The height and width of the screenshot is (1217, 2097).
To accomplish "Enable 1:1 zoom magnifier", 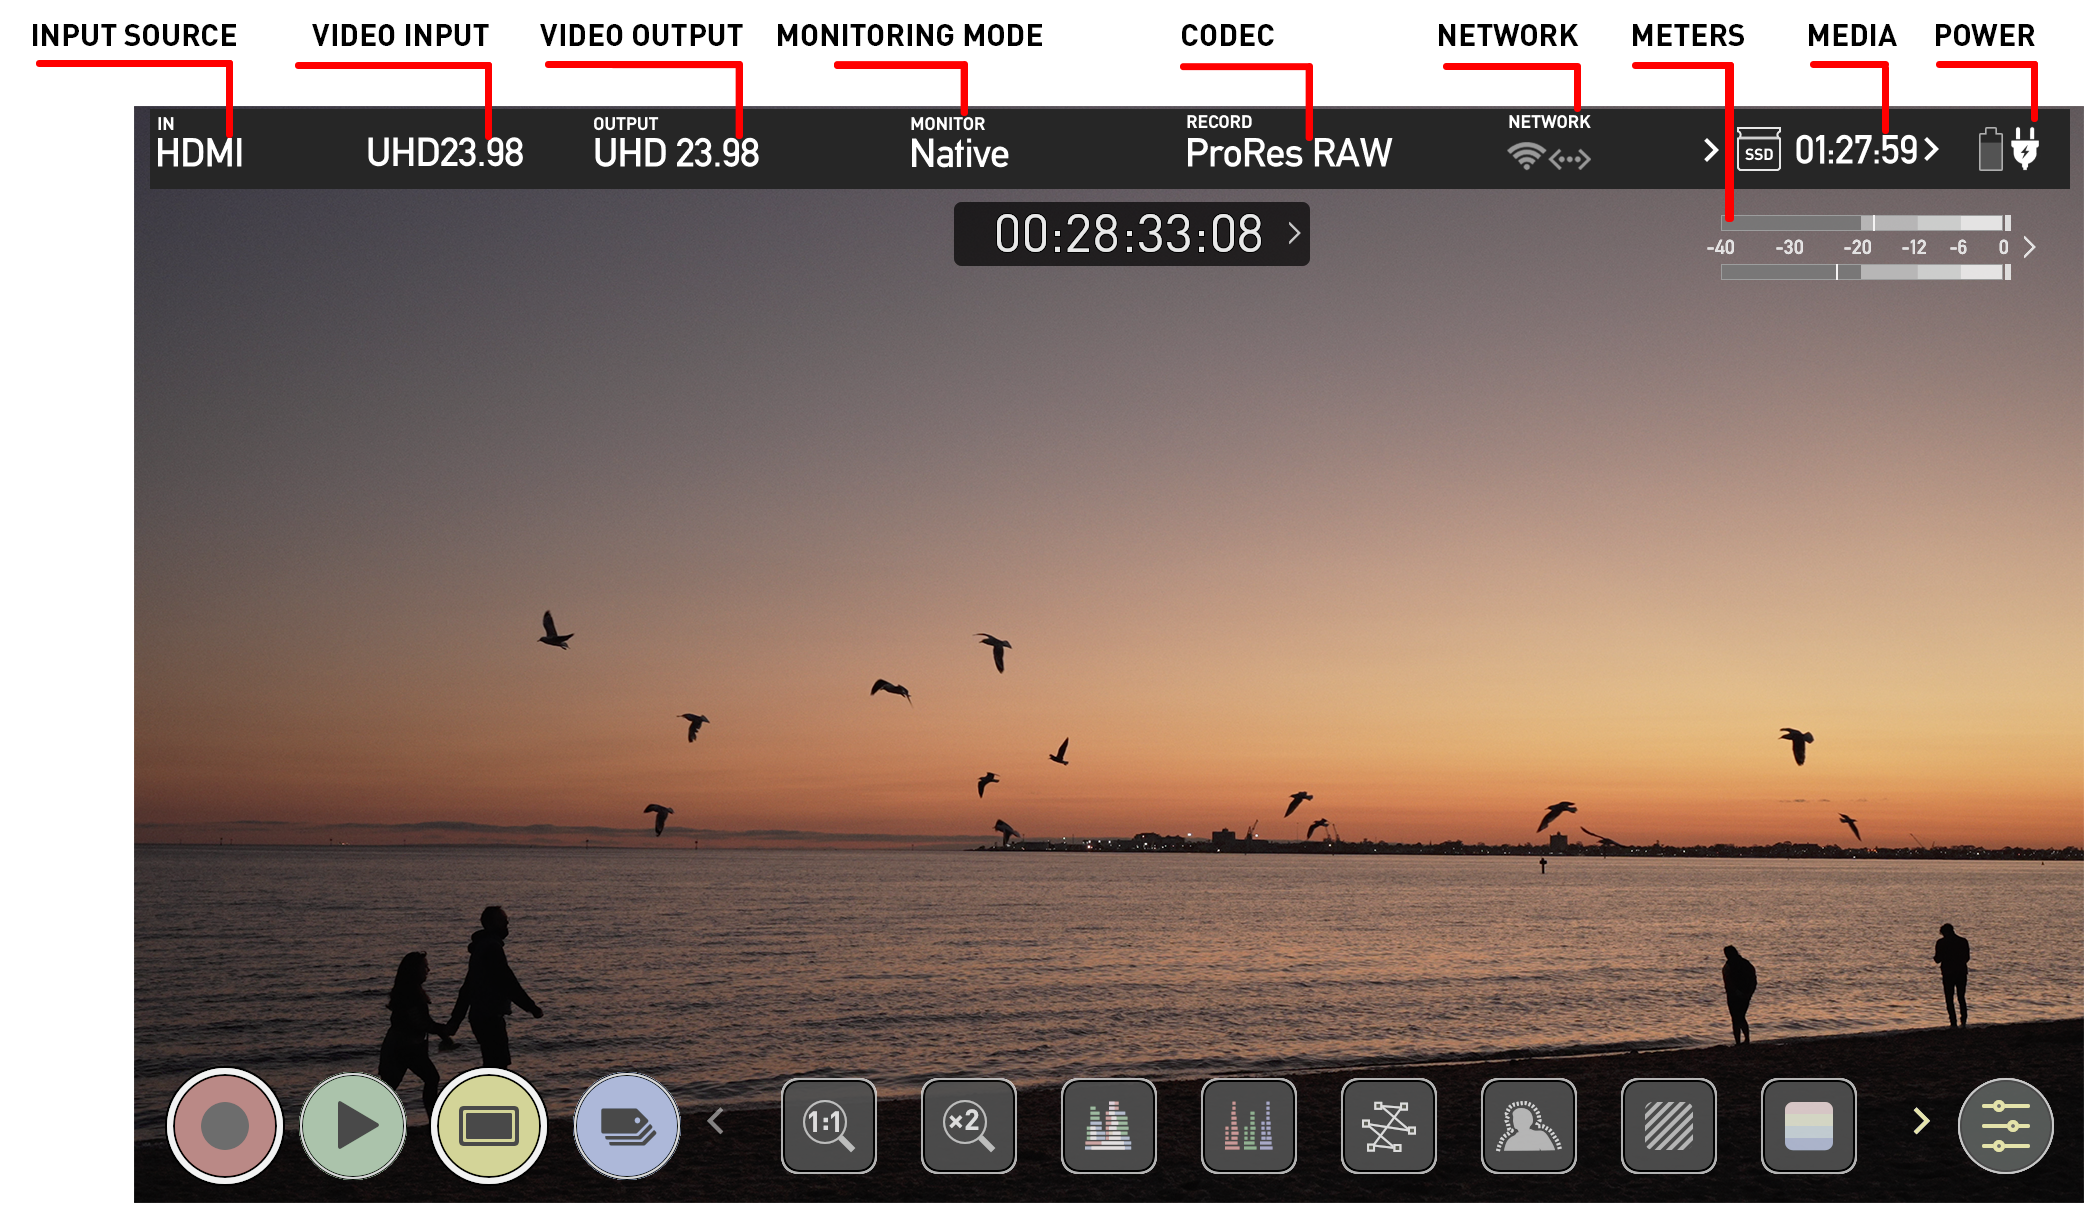I will (829, 1126).
